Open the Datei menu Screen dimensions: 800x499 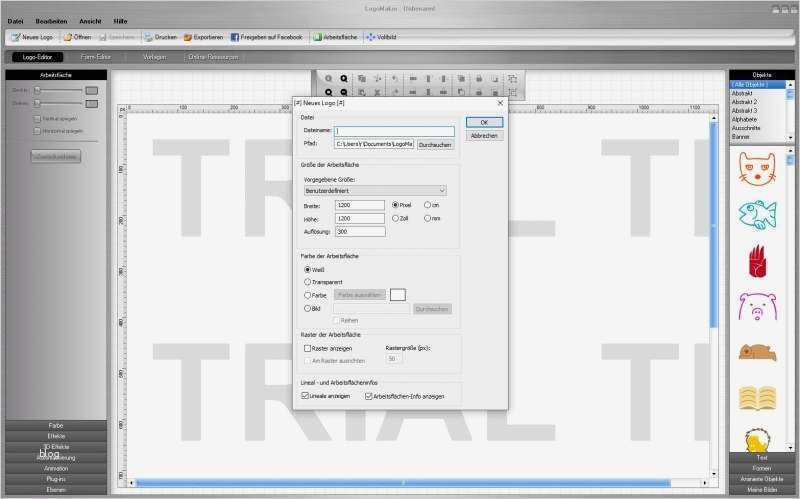pos(15,21)
